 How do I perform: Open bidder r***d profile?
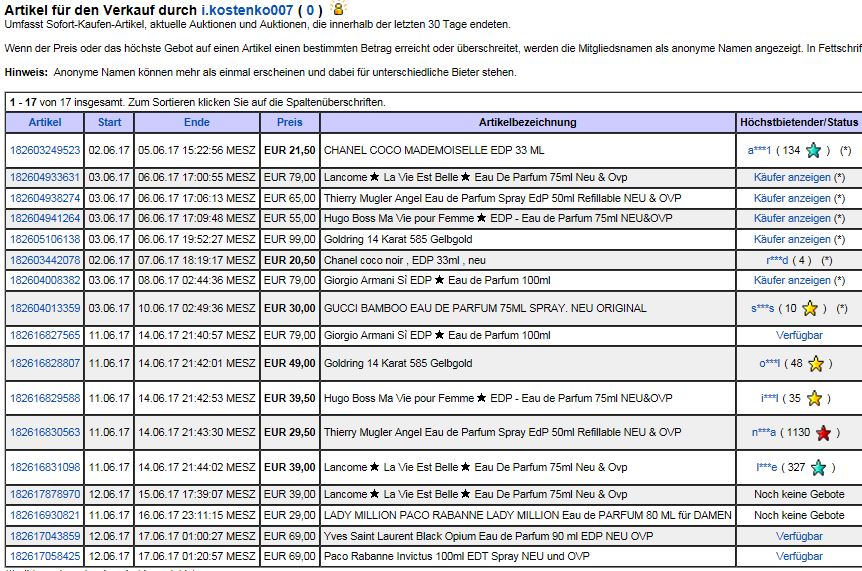[777, 260]
